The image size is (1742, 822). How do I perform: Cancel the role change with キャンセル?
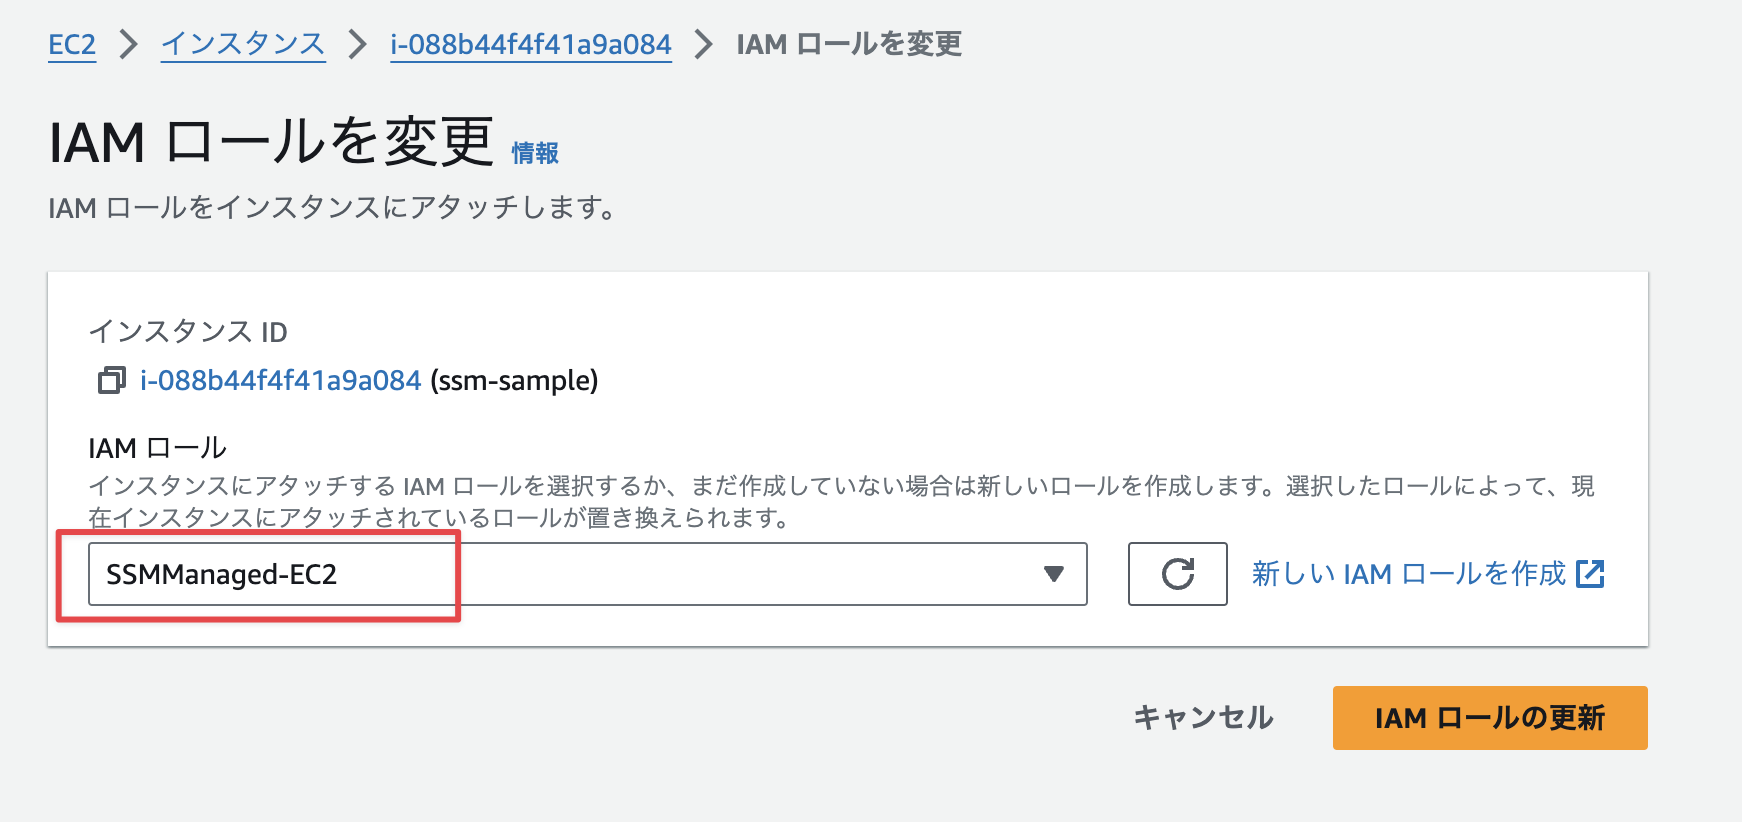pyautogui.click(x=1203, y=717)
